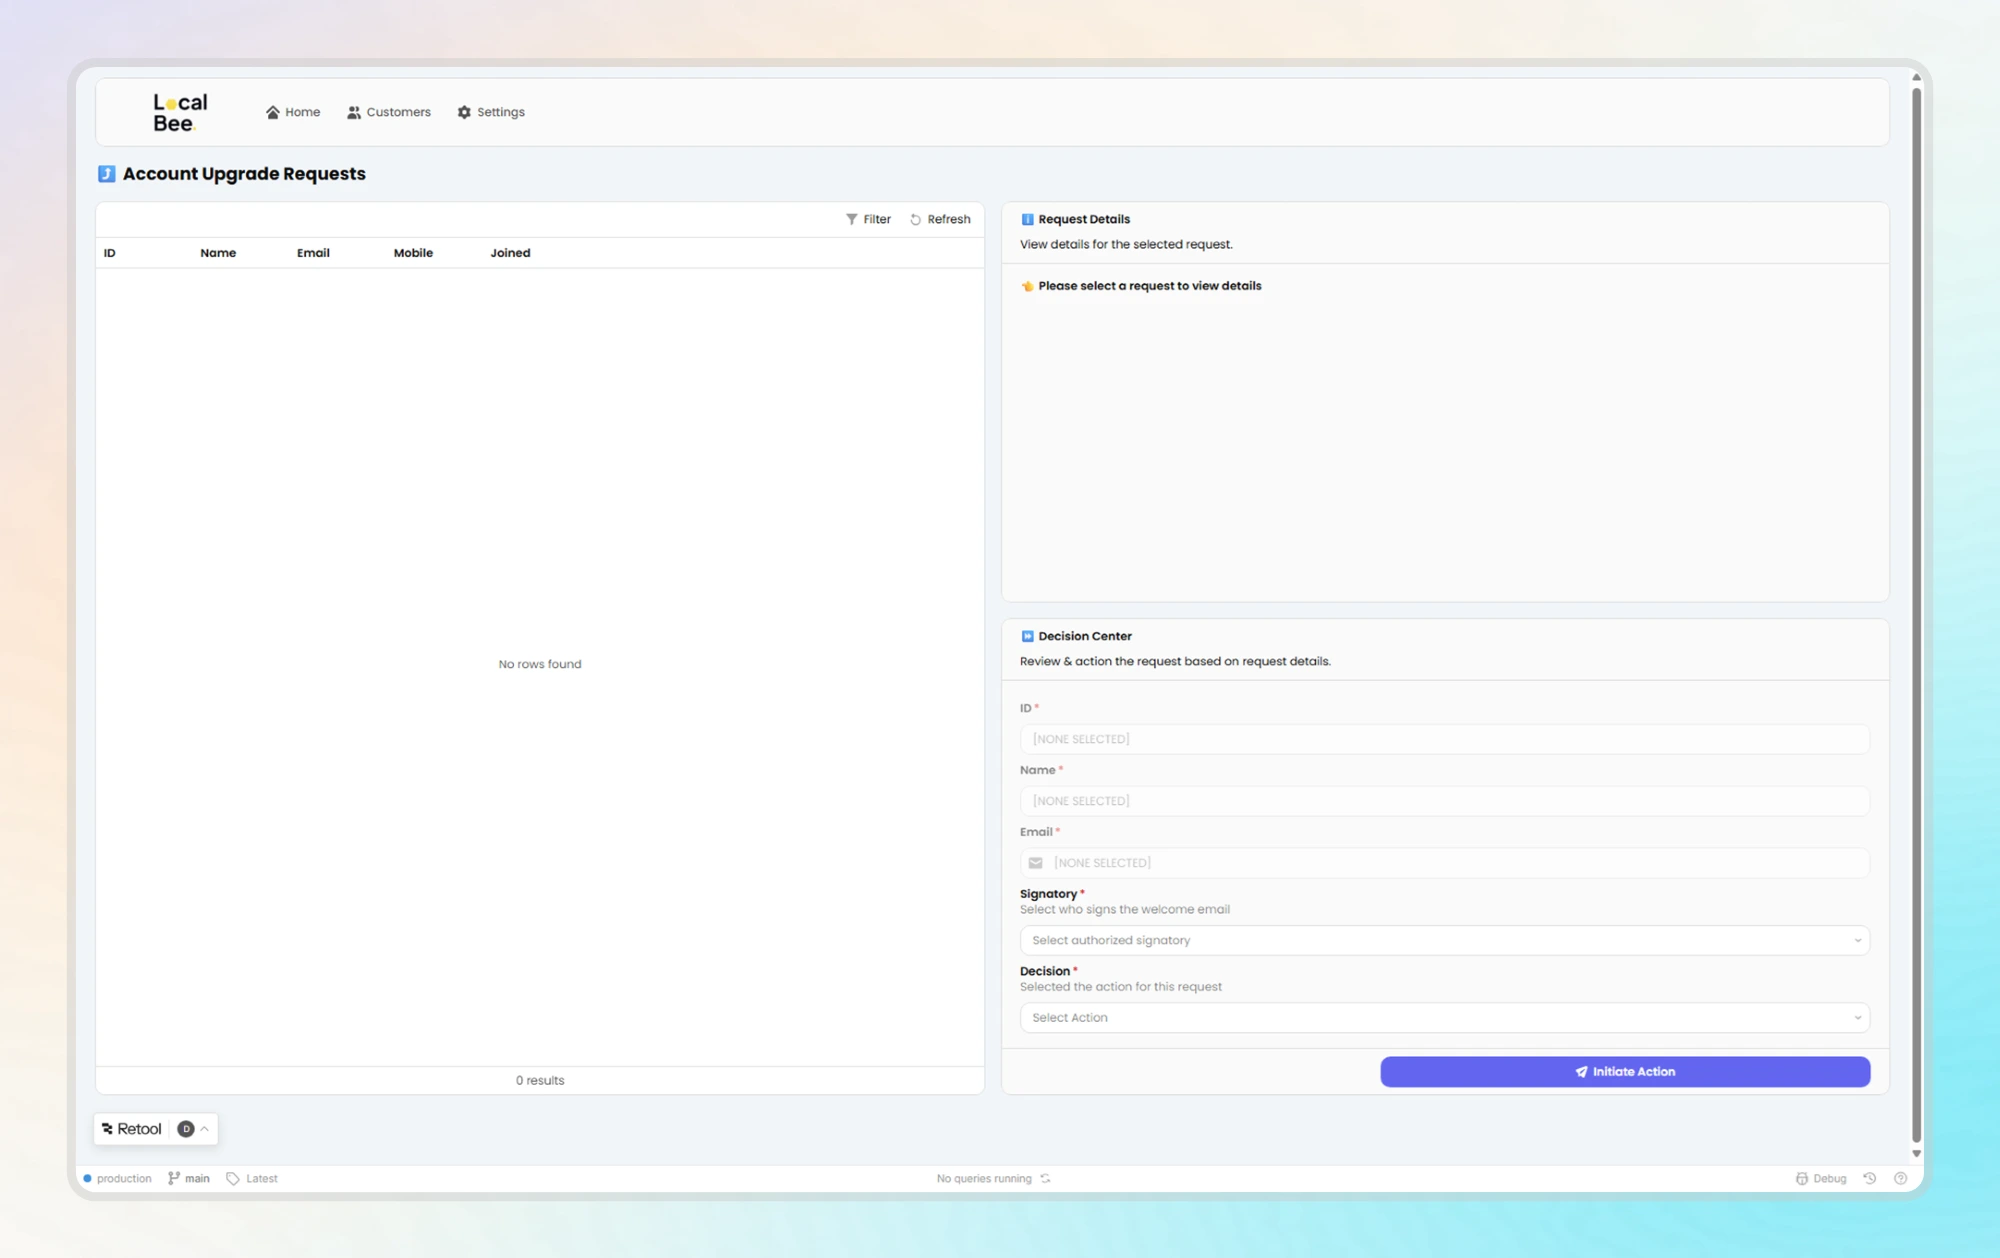Sort table by Mobile column header

413,253
